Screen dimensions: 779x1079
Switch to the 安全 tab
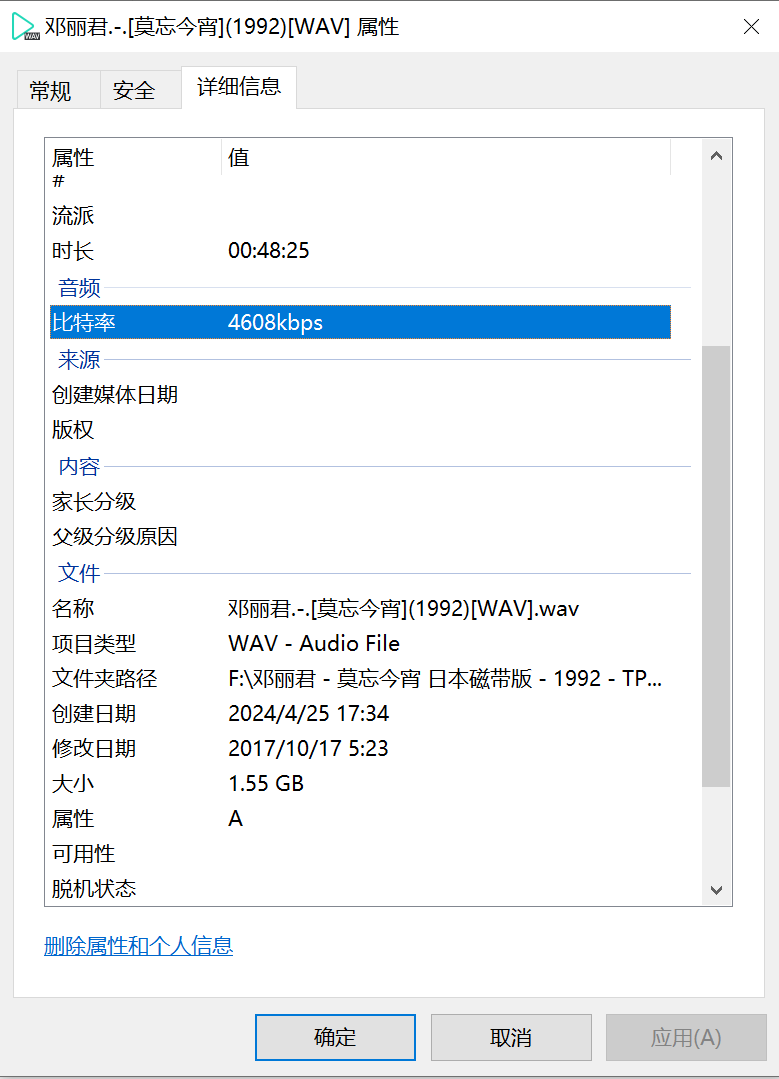[141, 90]
